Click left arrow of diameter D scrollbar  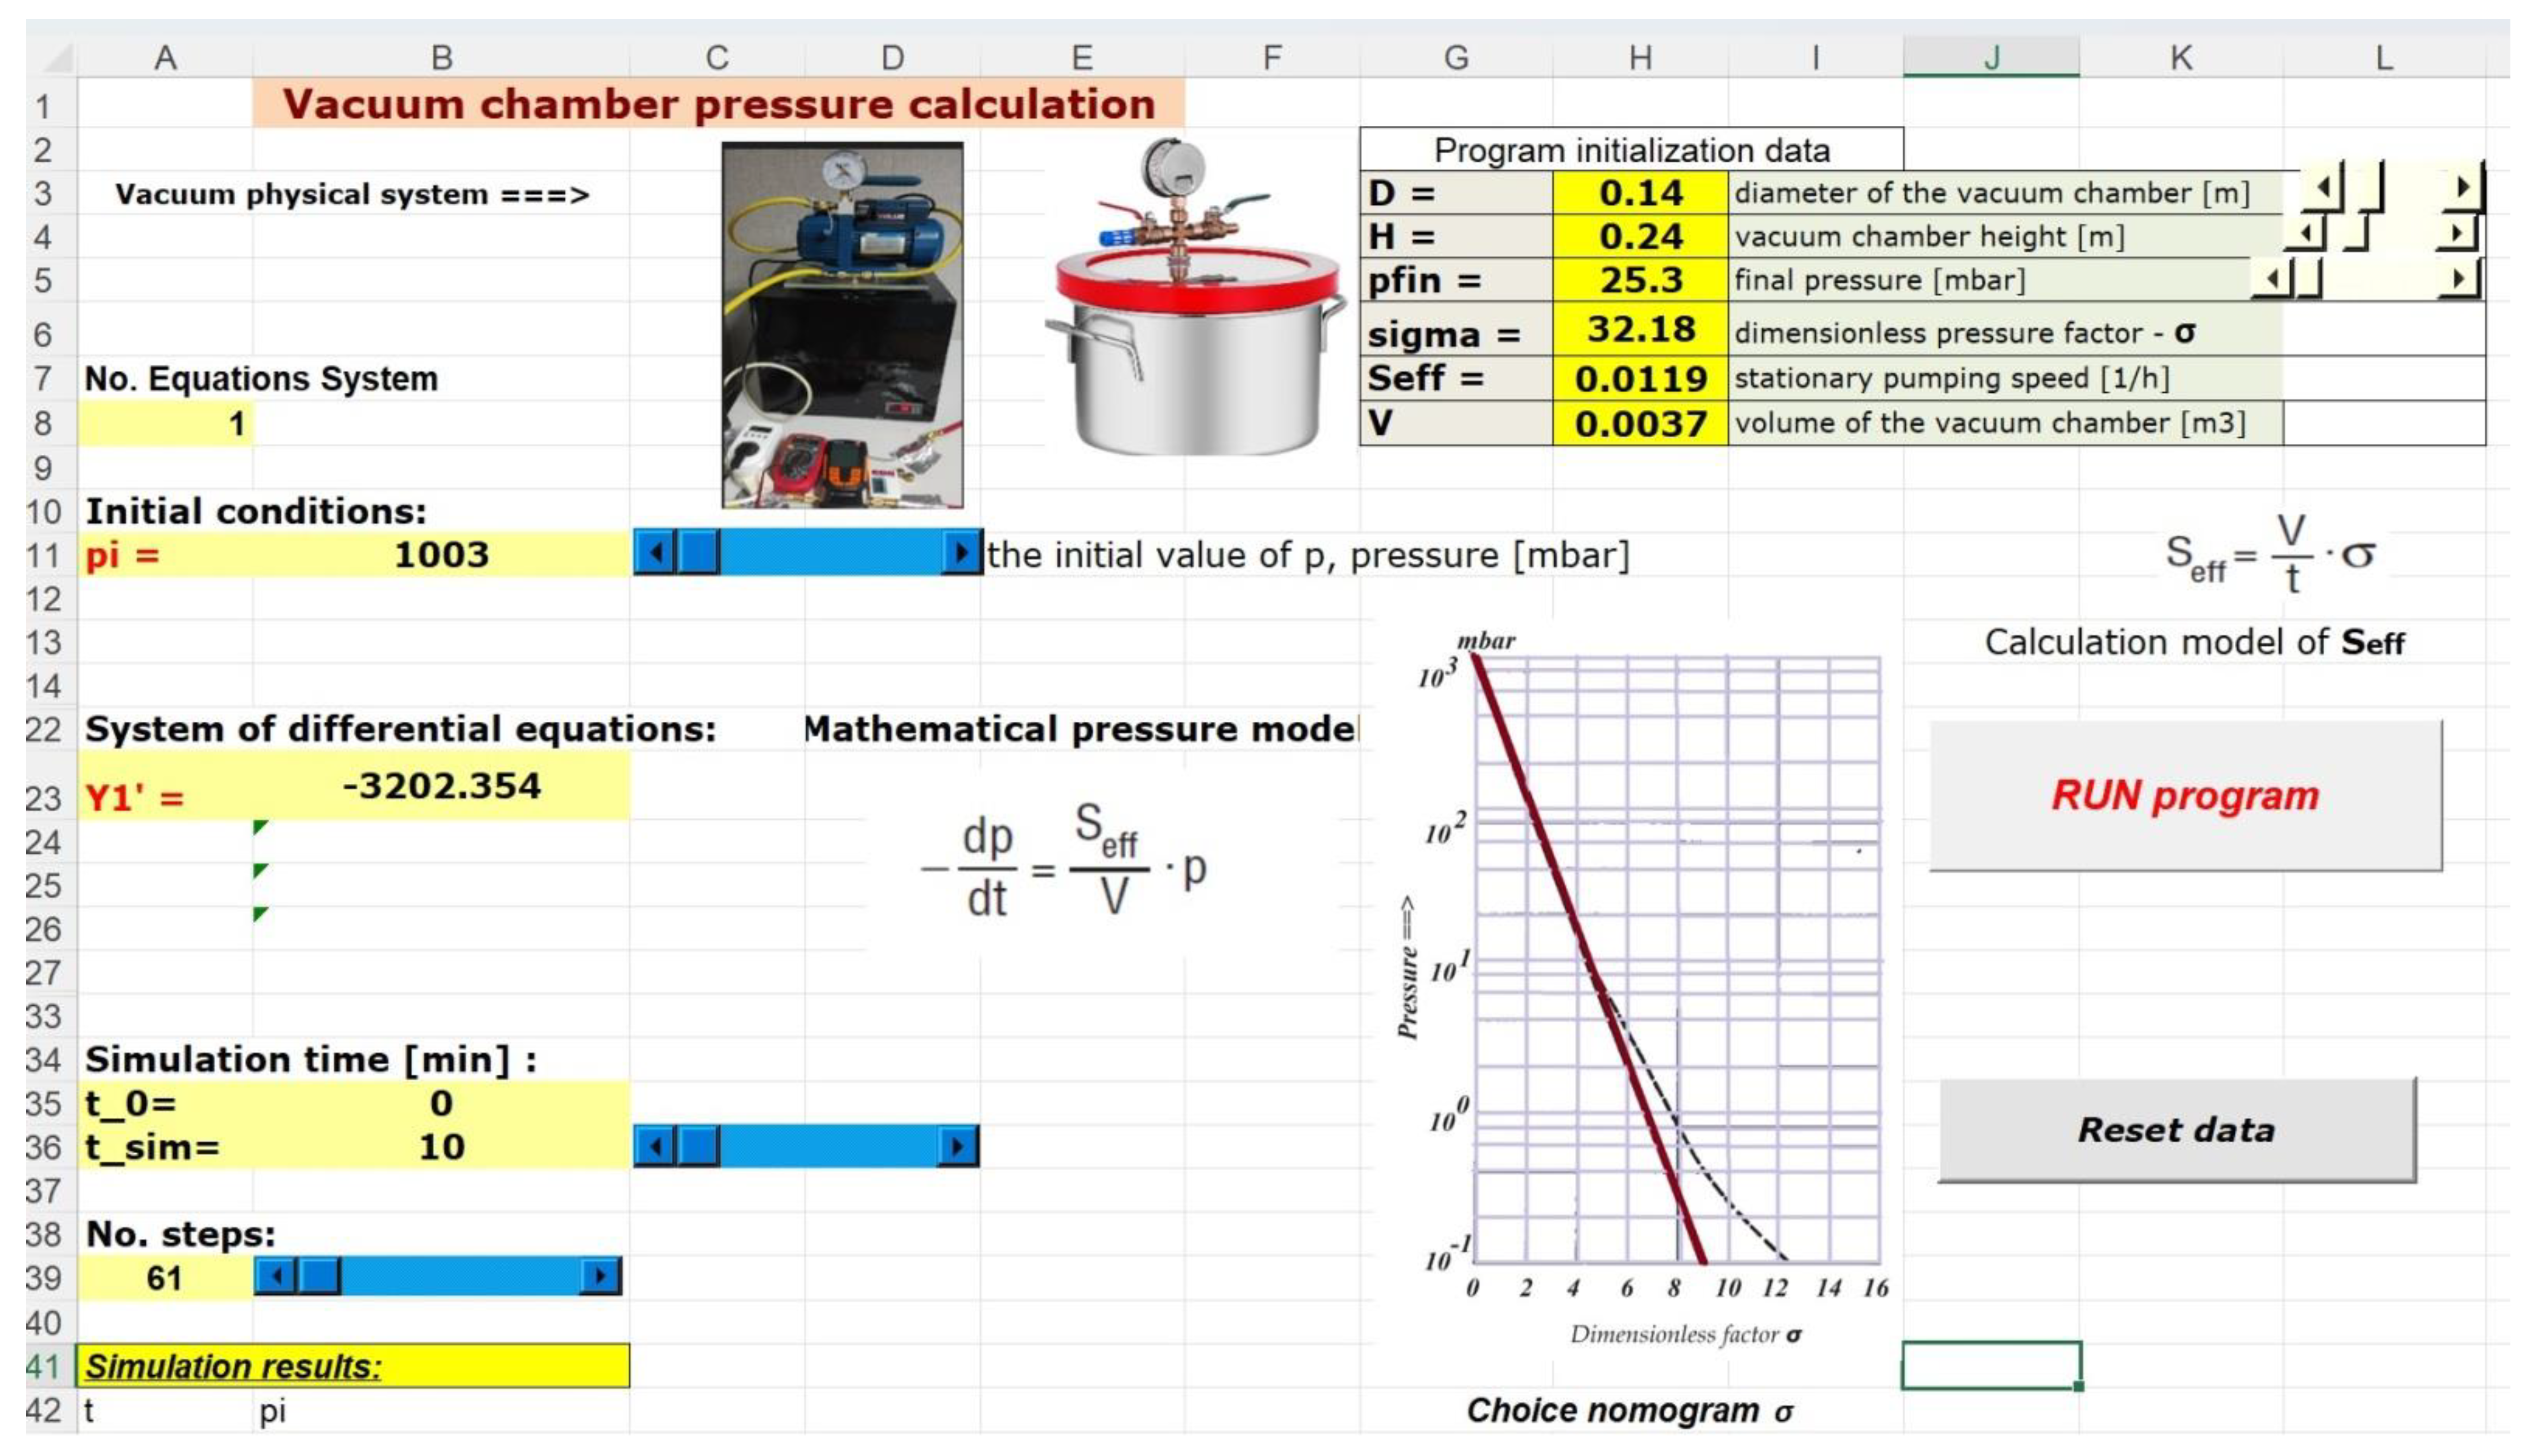(2322, 188)
